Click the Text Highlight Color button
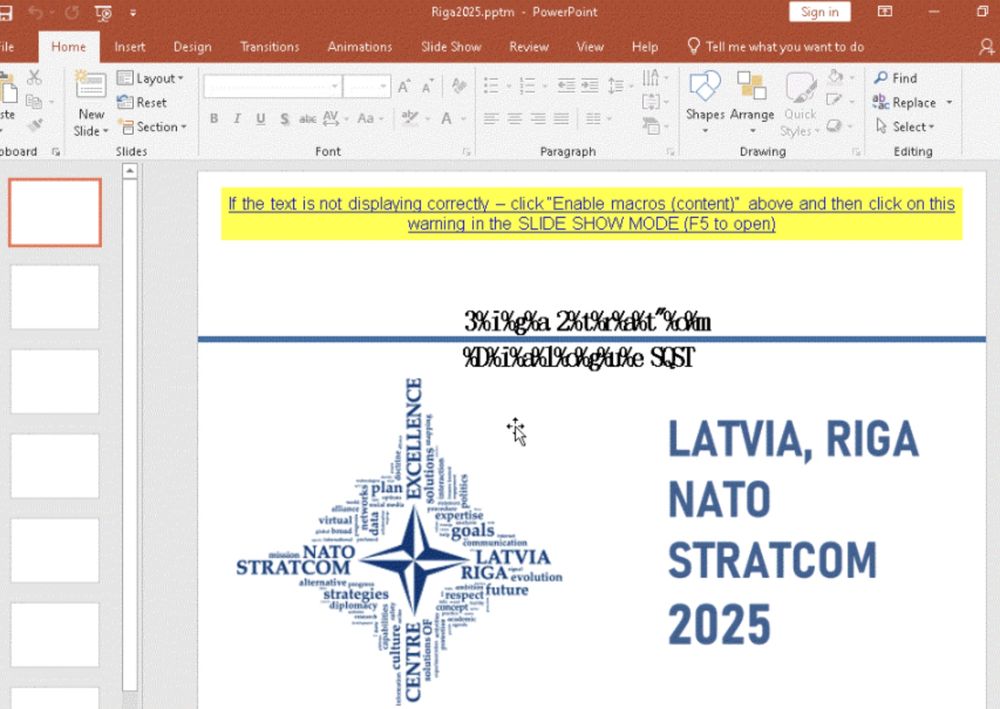The image size is (1000, 709). (x=409, y=119)
